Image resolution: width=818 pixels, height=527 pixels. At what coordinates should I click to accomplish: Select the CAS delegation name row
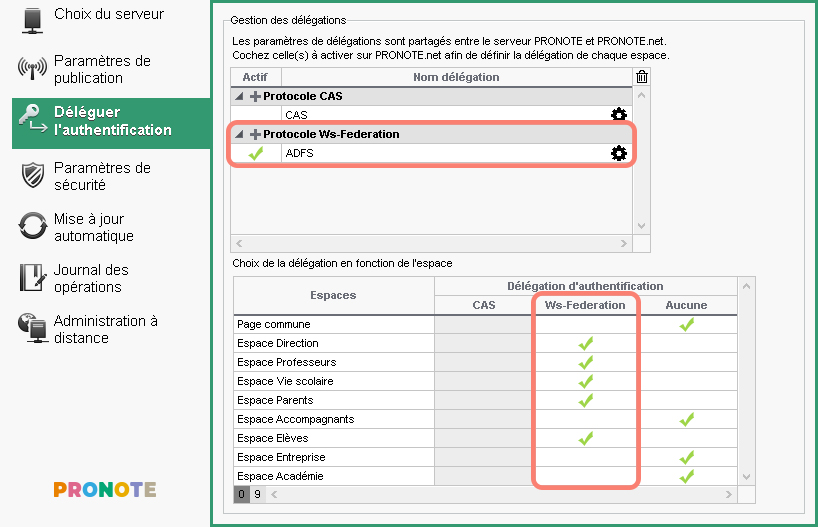[296, 115]
